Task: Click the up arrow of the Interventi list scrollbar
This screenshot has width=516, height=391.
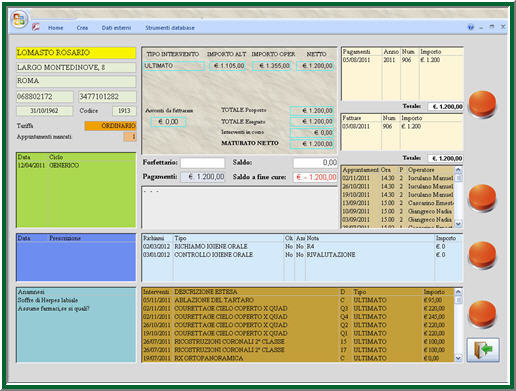Action: click(458, 292)
